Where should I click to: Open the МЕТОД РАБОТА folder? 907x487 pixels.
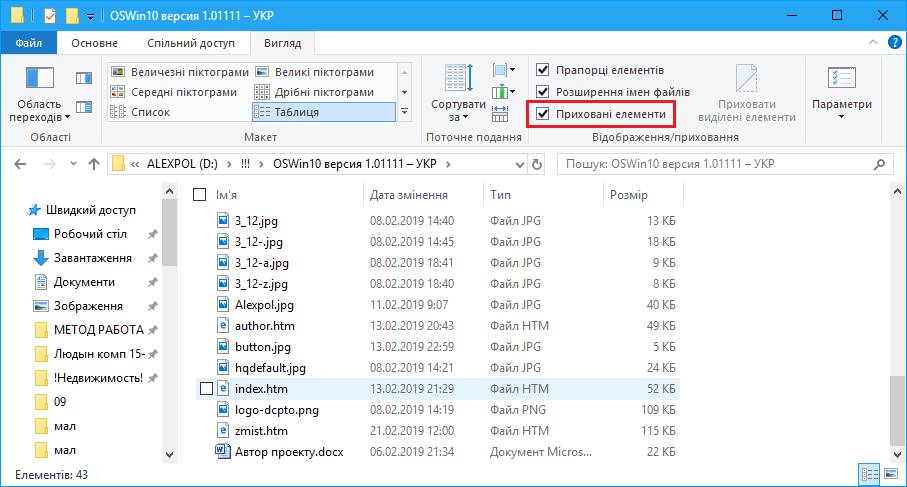click(x=98, y=330)
